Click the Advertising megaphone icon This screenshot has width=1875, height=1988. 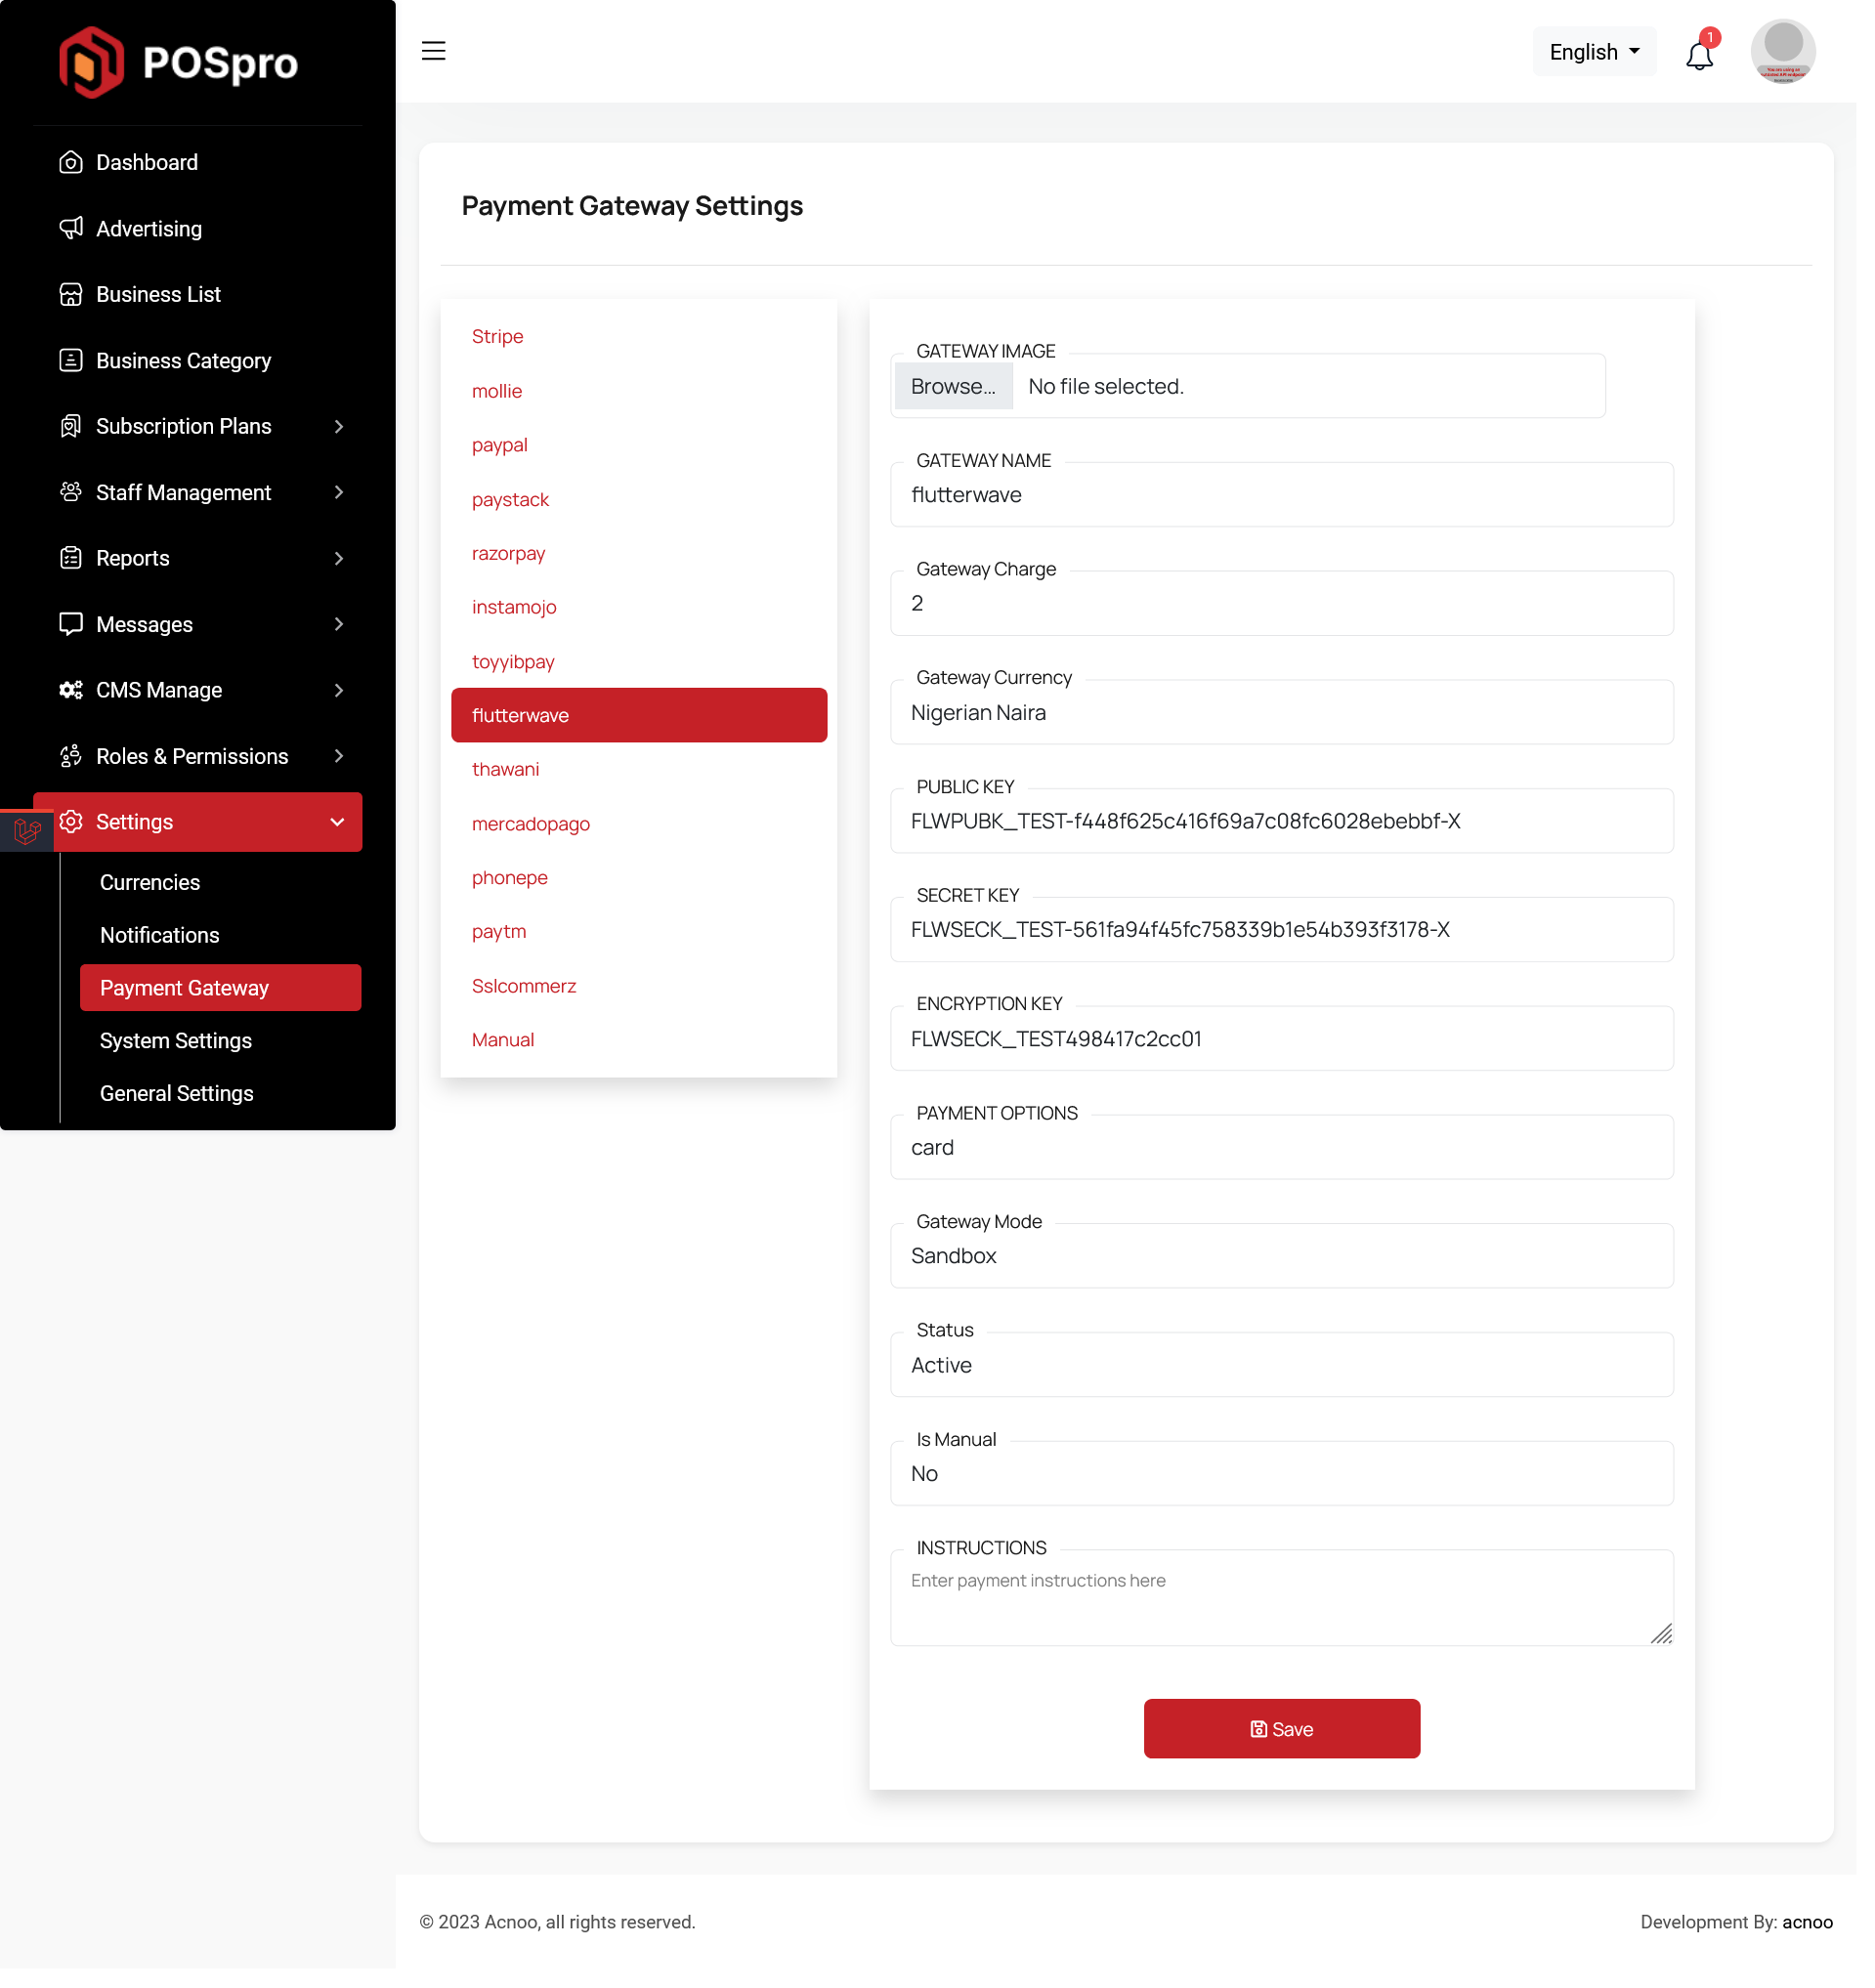(x=71, y=228)
